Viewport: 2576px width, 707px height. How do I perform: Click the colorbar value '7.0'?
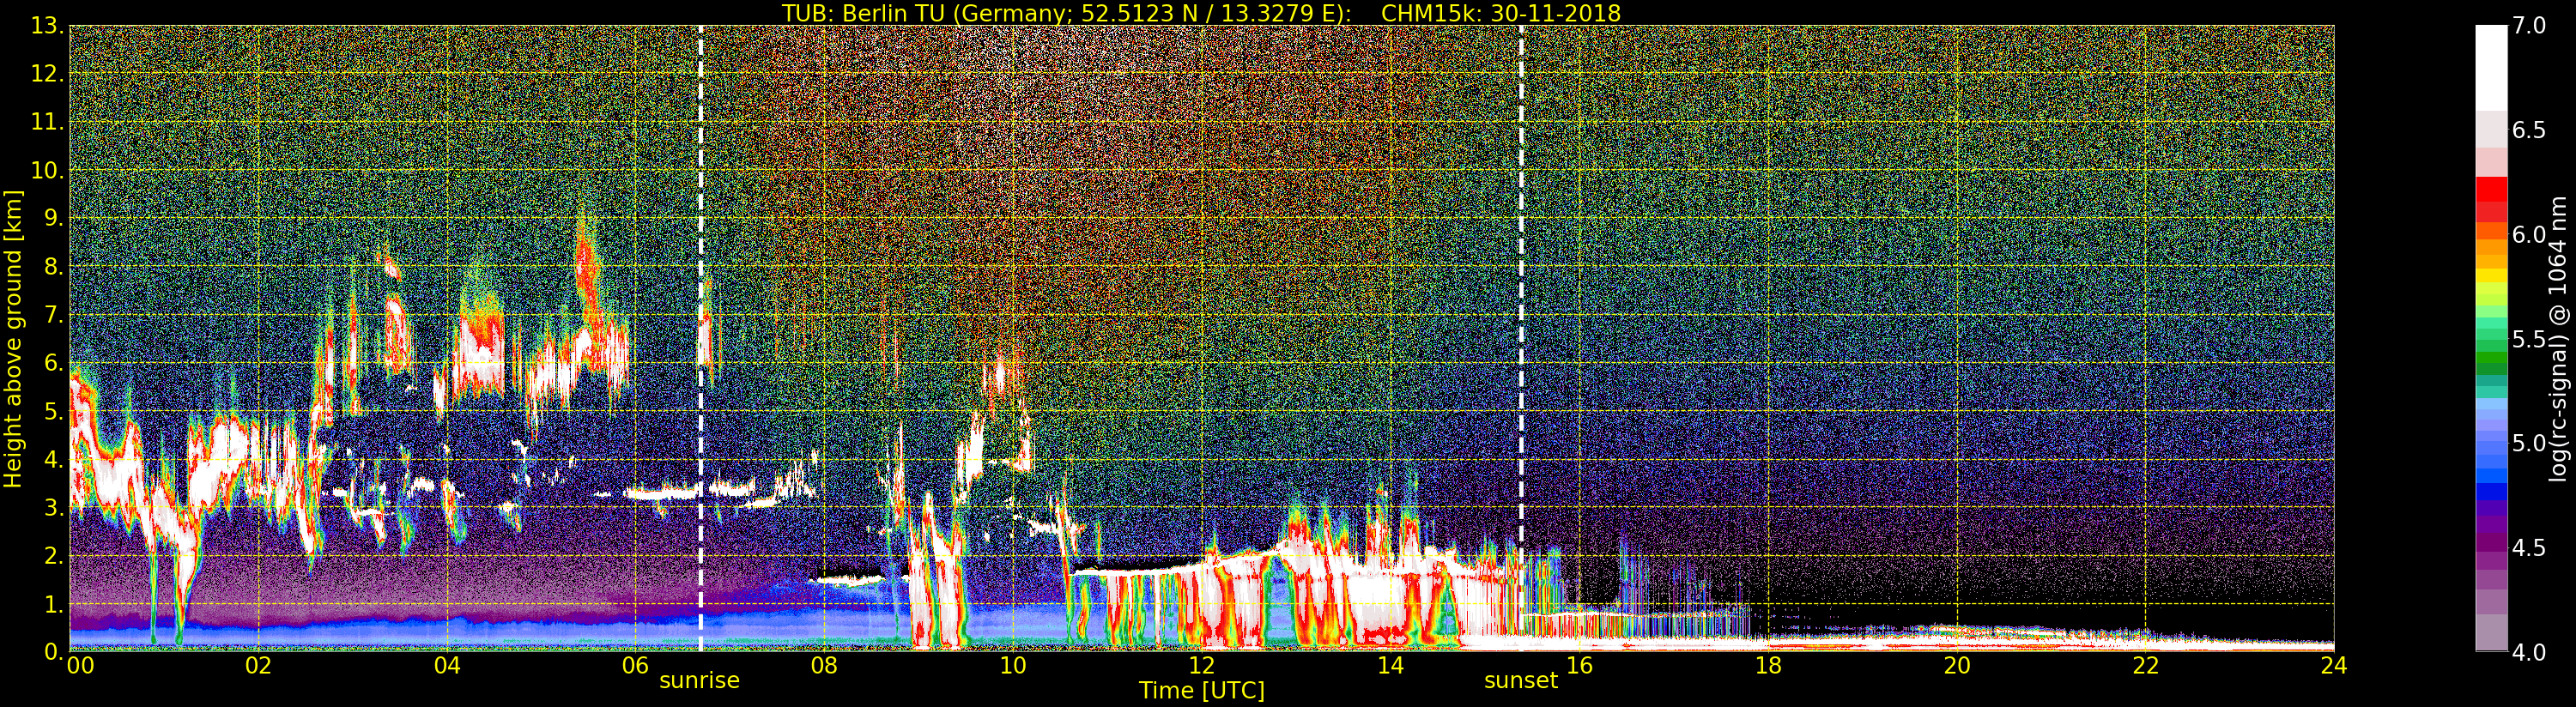[2529, 26]
